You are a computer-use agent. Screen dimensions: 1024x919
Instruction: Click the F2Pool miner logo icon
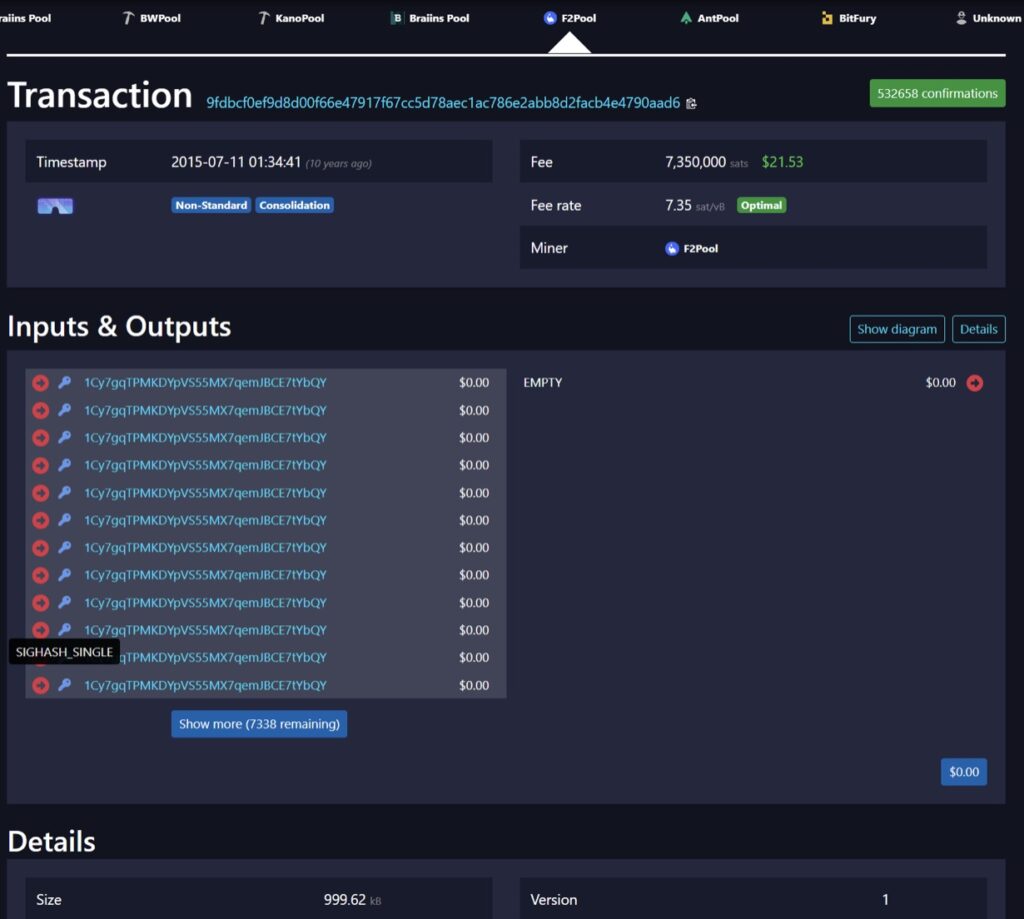(x=672, y=248)
